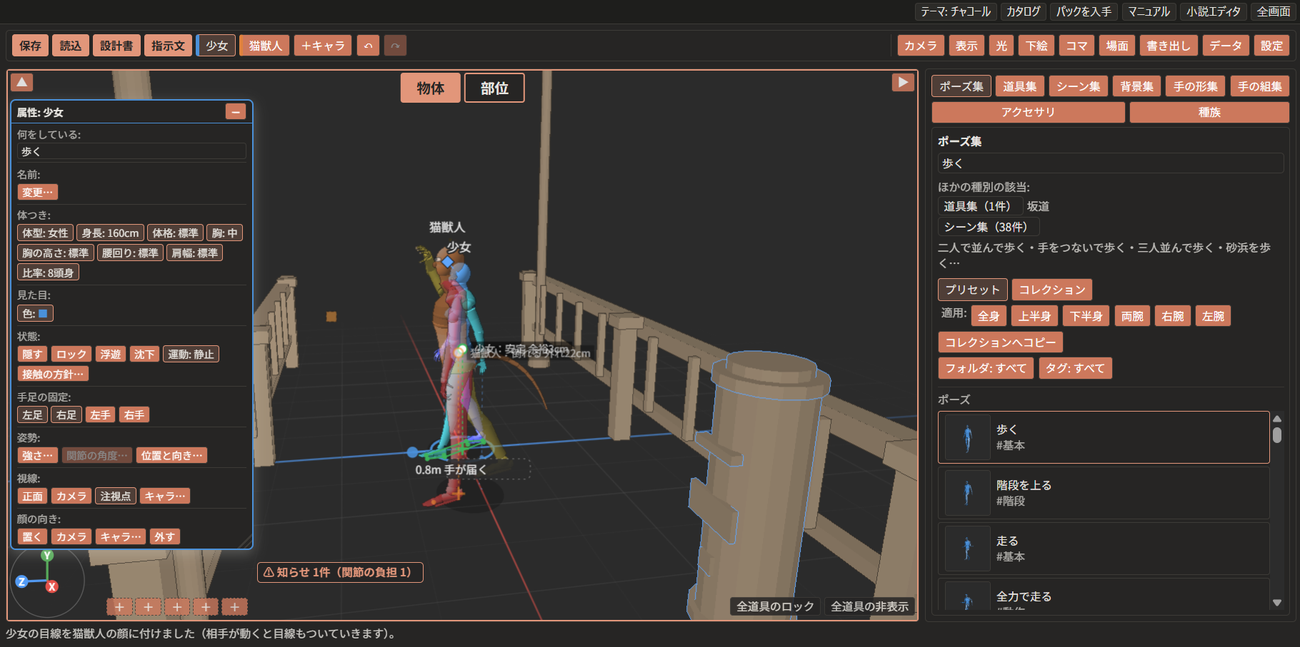This screenshot has width=1300, height=647.
Task: Open 小説エディタ from the top bar
Action: click(x=1213, y=12)
